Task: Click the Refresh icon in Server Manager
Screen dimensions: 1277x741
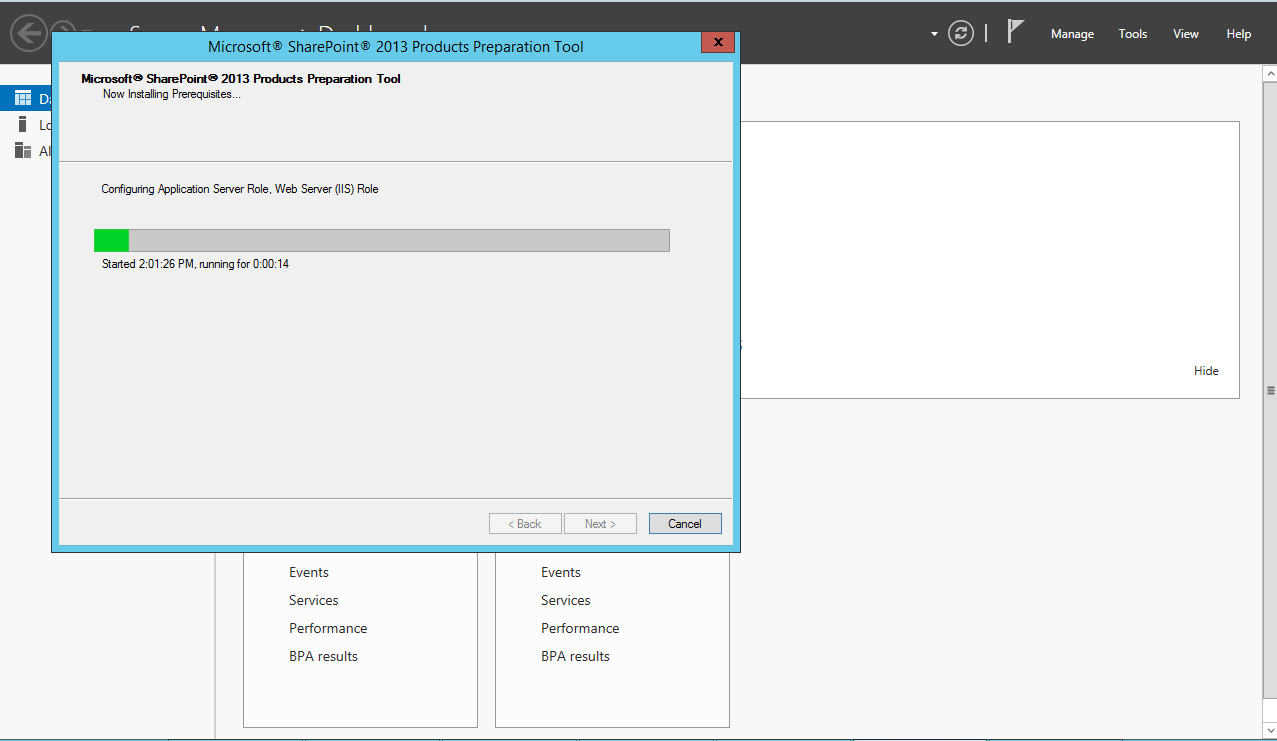Action: [x=960, y=32]
